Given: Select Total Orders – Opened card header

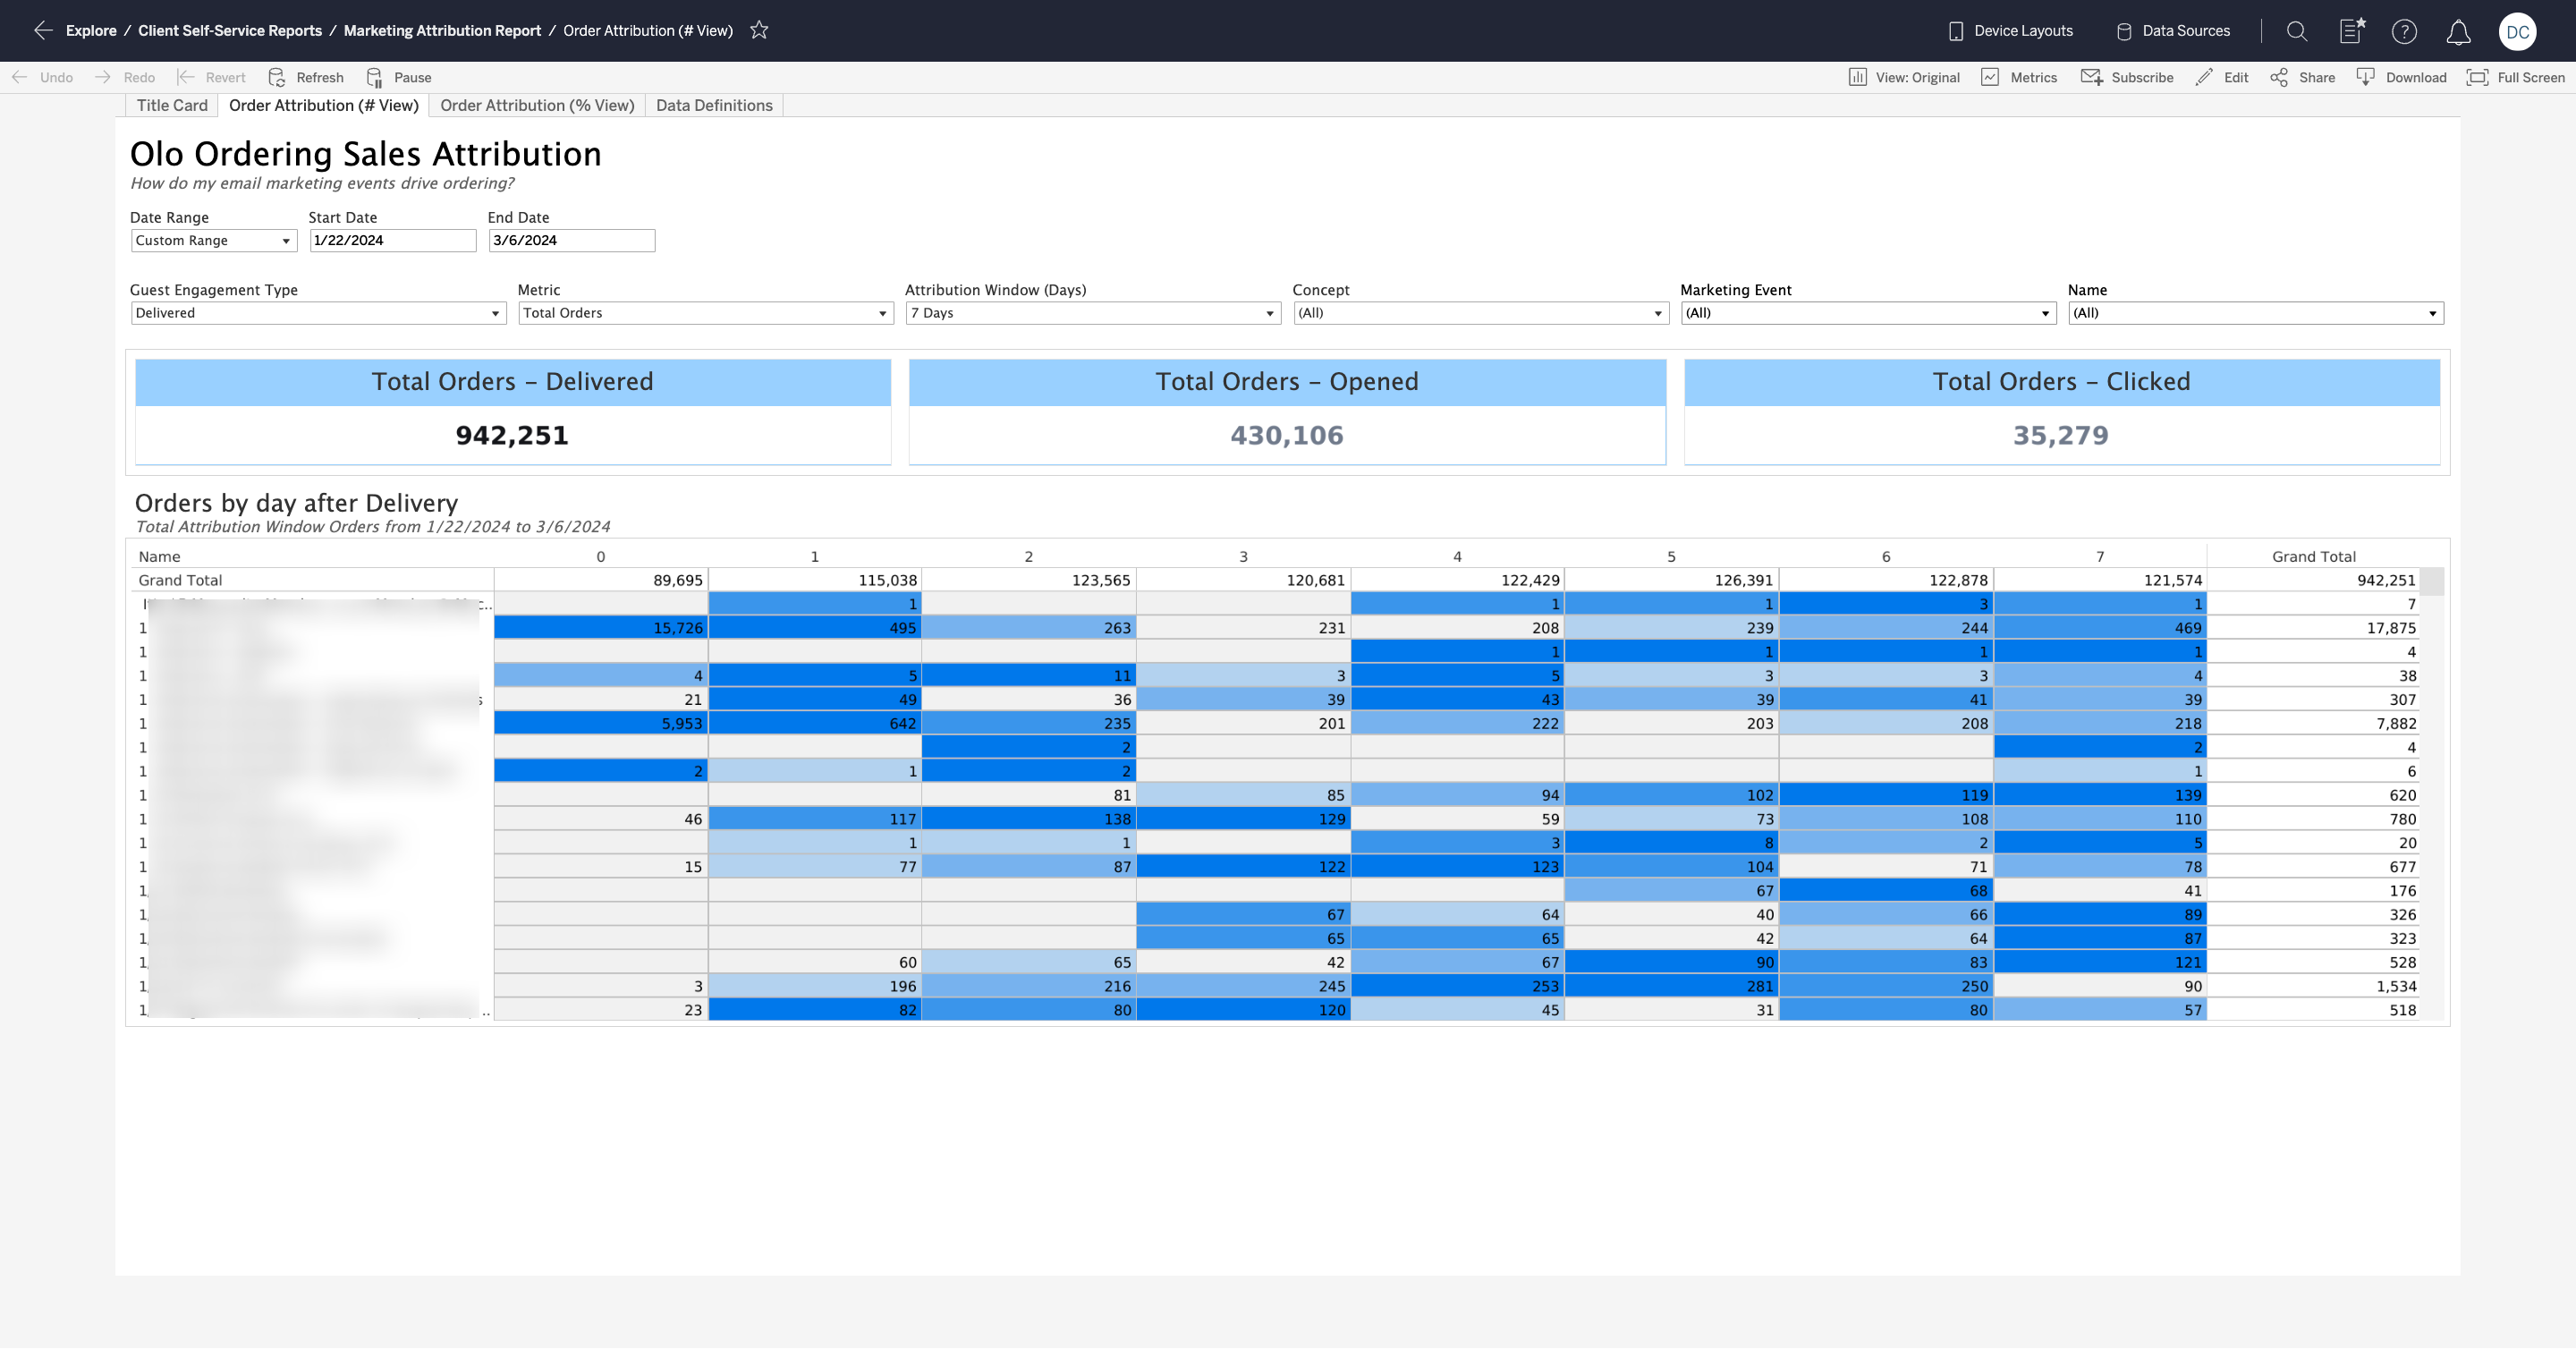Looking at the screenshot, I should tap(1287, 382).
